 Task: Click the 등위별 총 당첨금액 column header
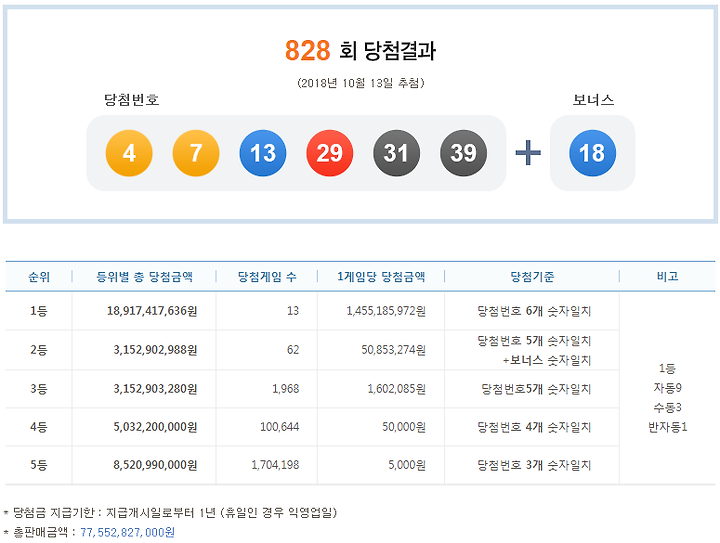click(144, 276)
